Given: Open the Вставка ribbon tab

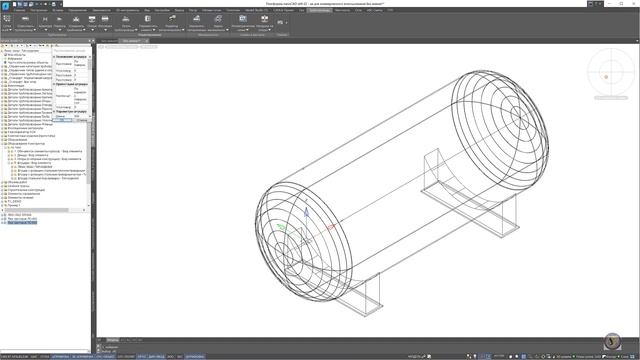Looking at the screenshot, I should 58,10.
